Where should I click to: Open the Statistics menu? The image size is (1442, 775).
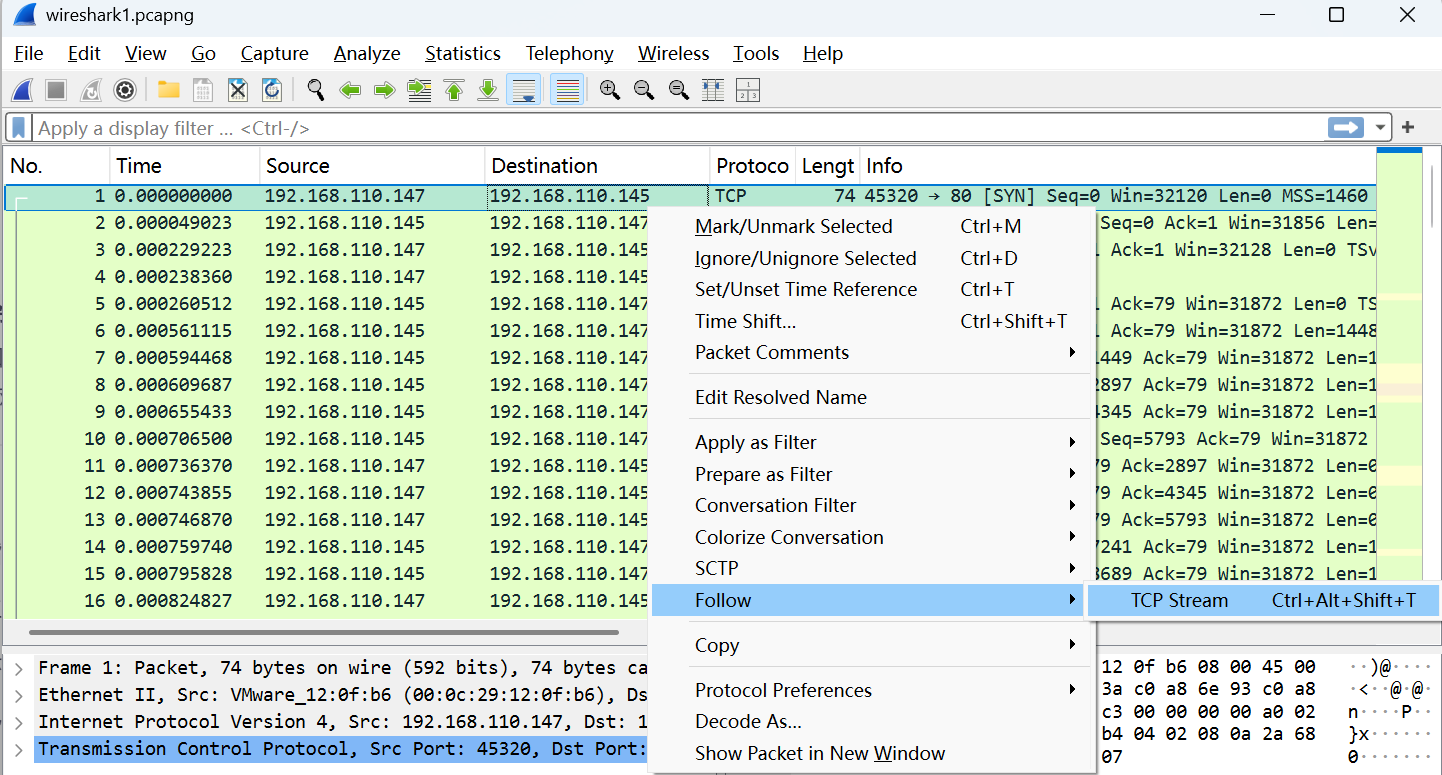click(x=462, y=54)
